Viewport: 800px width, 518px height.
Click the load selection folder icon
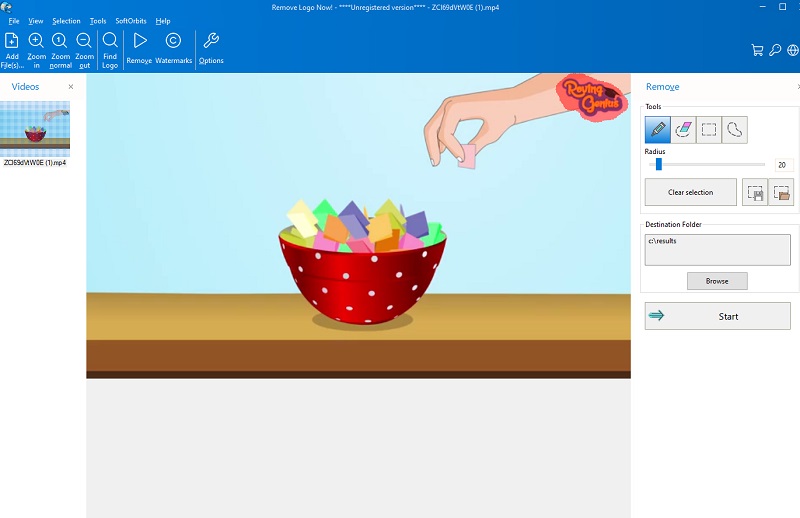(x=781, y=192)
